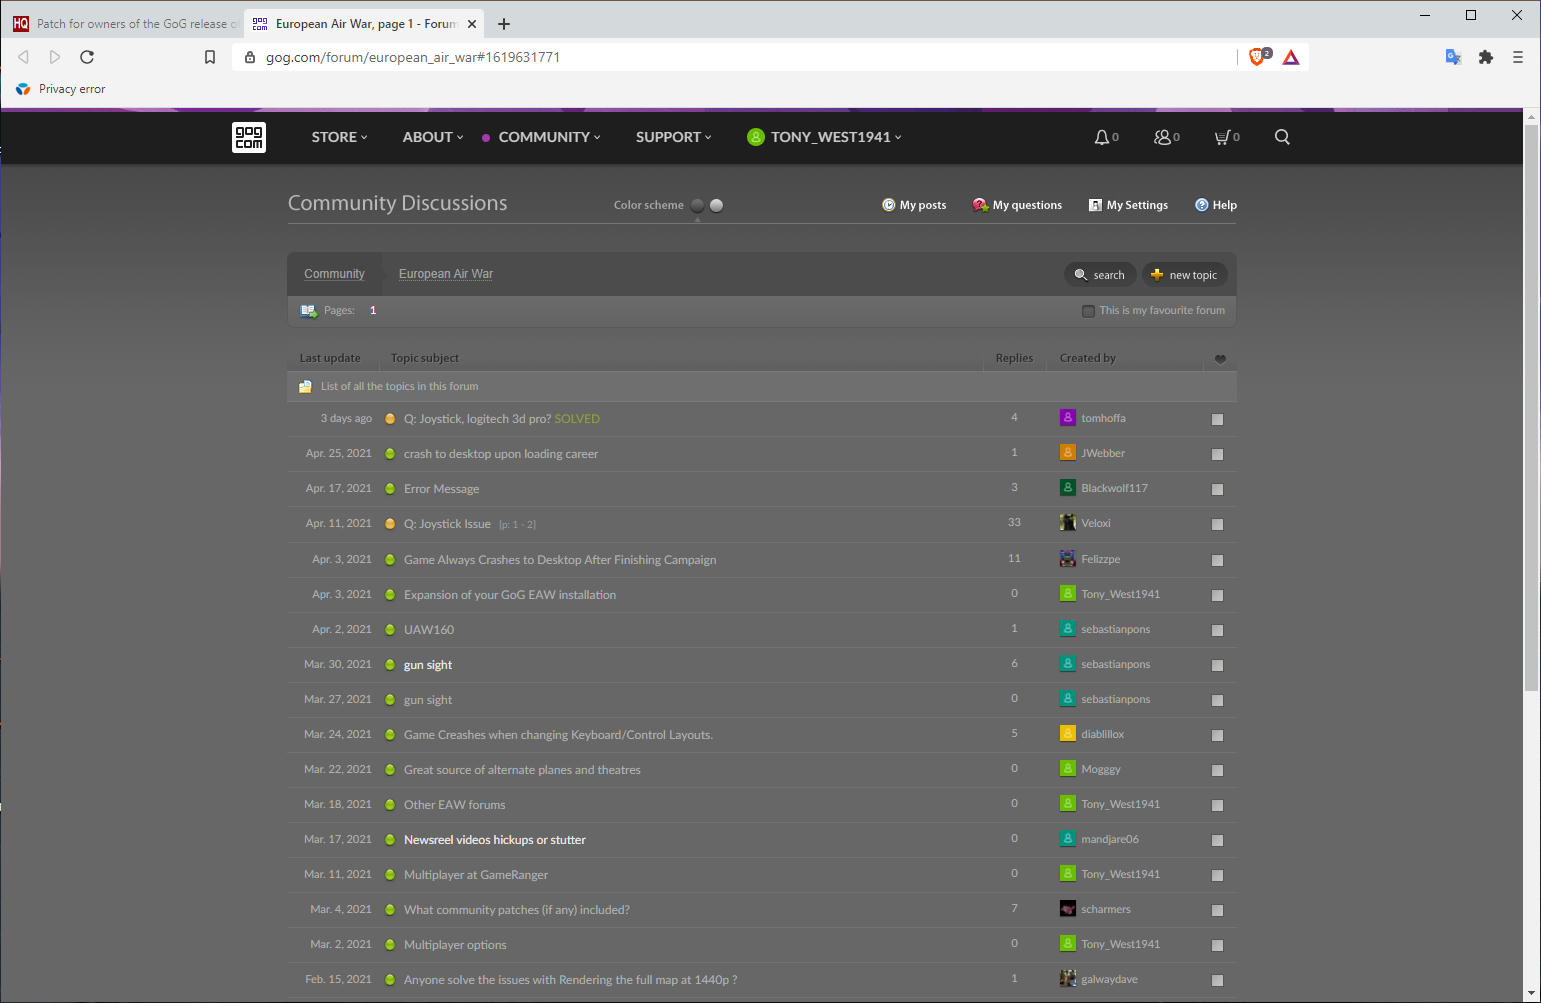The image size is (1541, 1003).
Task: Tick checkbox for Joystick logitech 3d pro topic
Action: (x=1217, y=420)
